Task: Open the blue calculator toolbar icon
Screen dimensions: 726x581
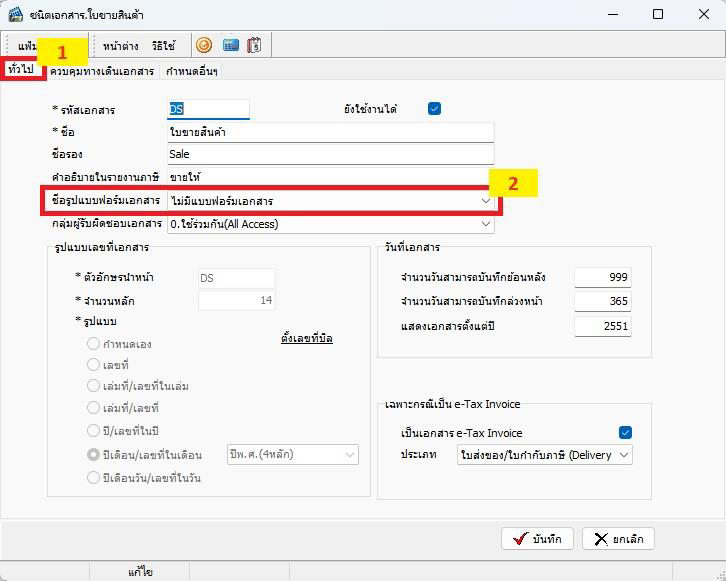Action: tap(230, 45)
